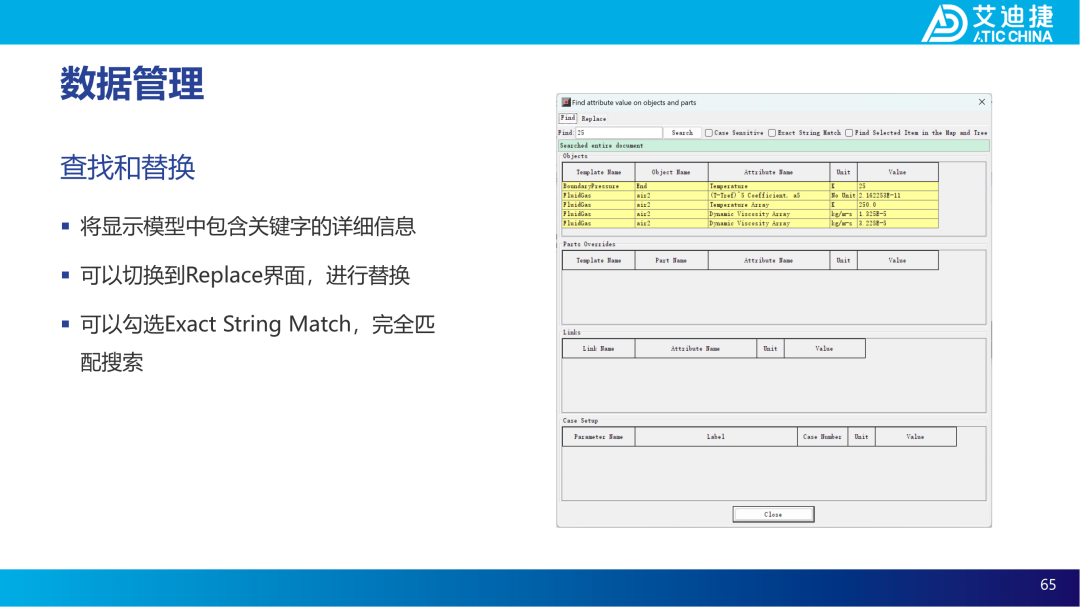Select the No Unit cell

coord(843,196)
